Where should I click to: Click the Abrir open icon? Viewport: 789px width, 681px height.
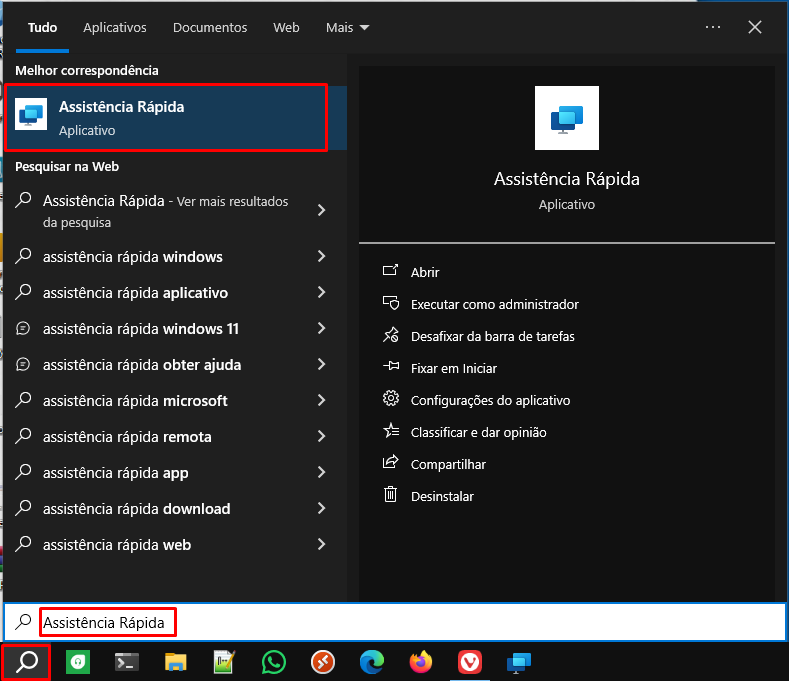click(x=390, y=271)
